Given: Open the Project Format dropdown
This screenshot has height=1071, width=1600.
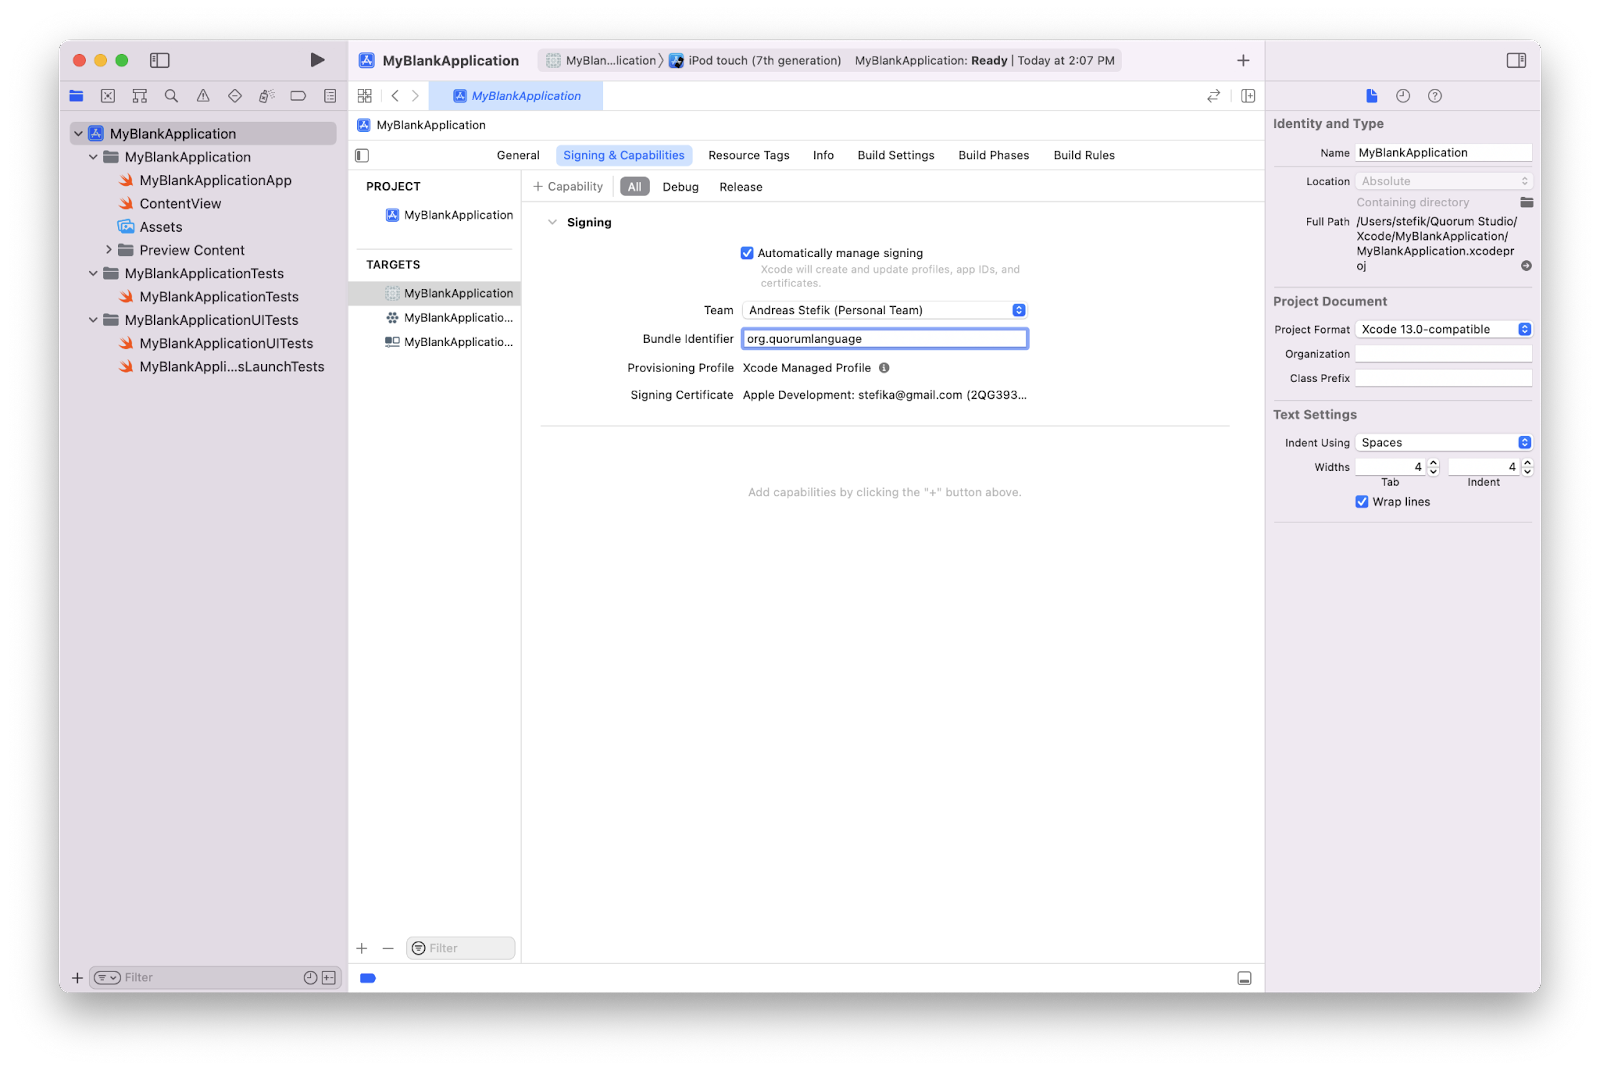Looking at the screenshot, I should 1443,329.
